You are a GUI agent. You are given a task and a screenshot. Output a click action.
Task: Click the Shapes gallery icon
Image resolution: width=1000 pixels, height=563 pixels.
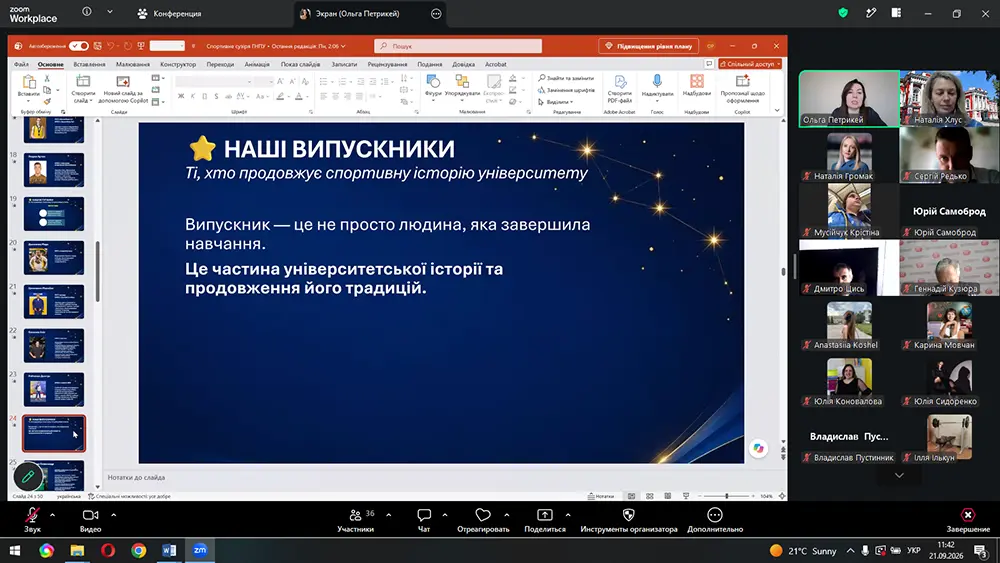coord(433,82)
